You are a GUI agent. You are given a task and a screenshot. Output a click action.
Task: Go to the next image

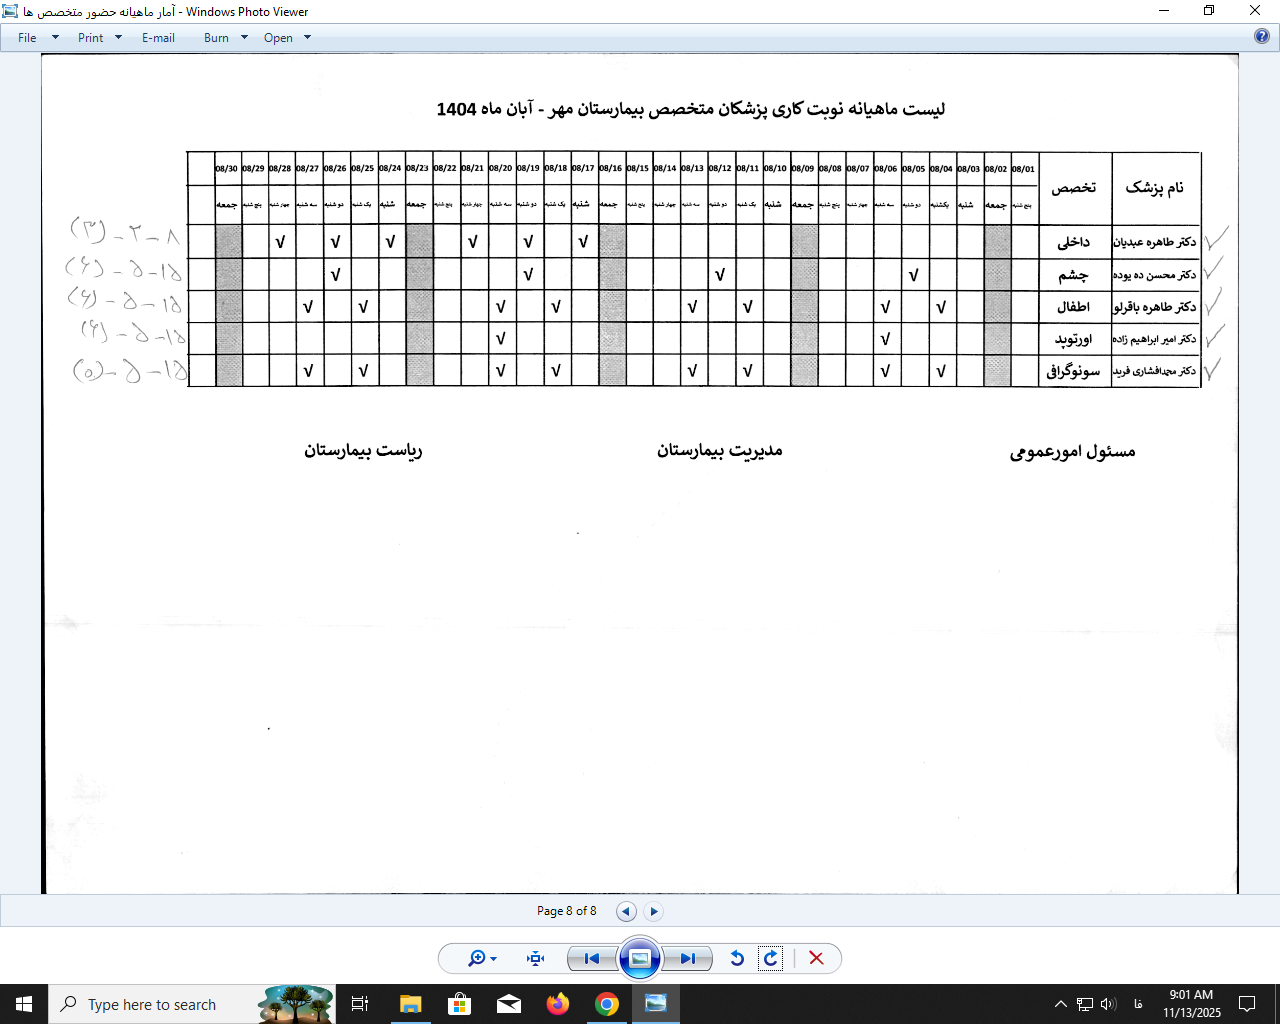(688, 958)
